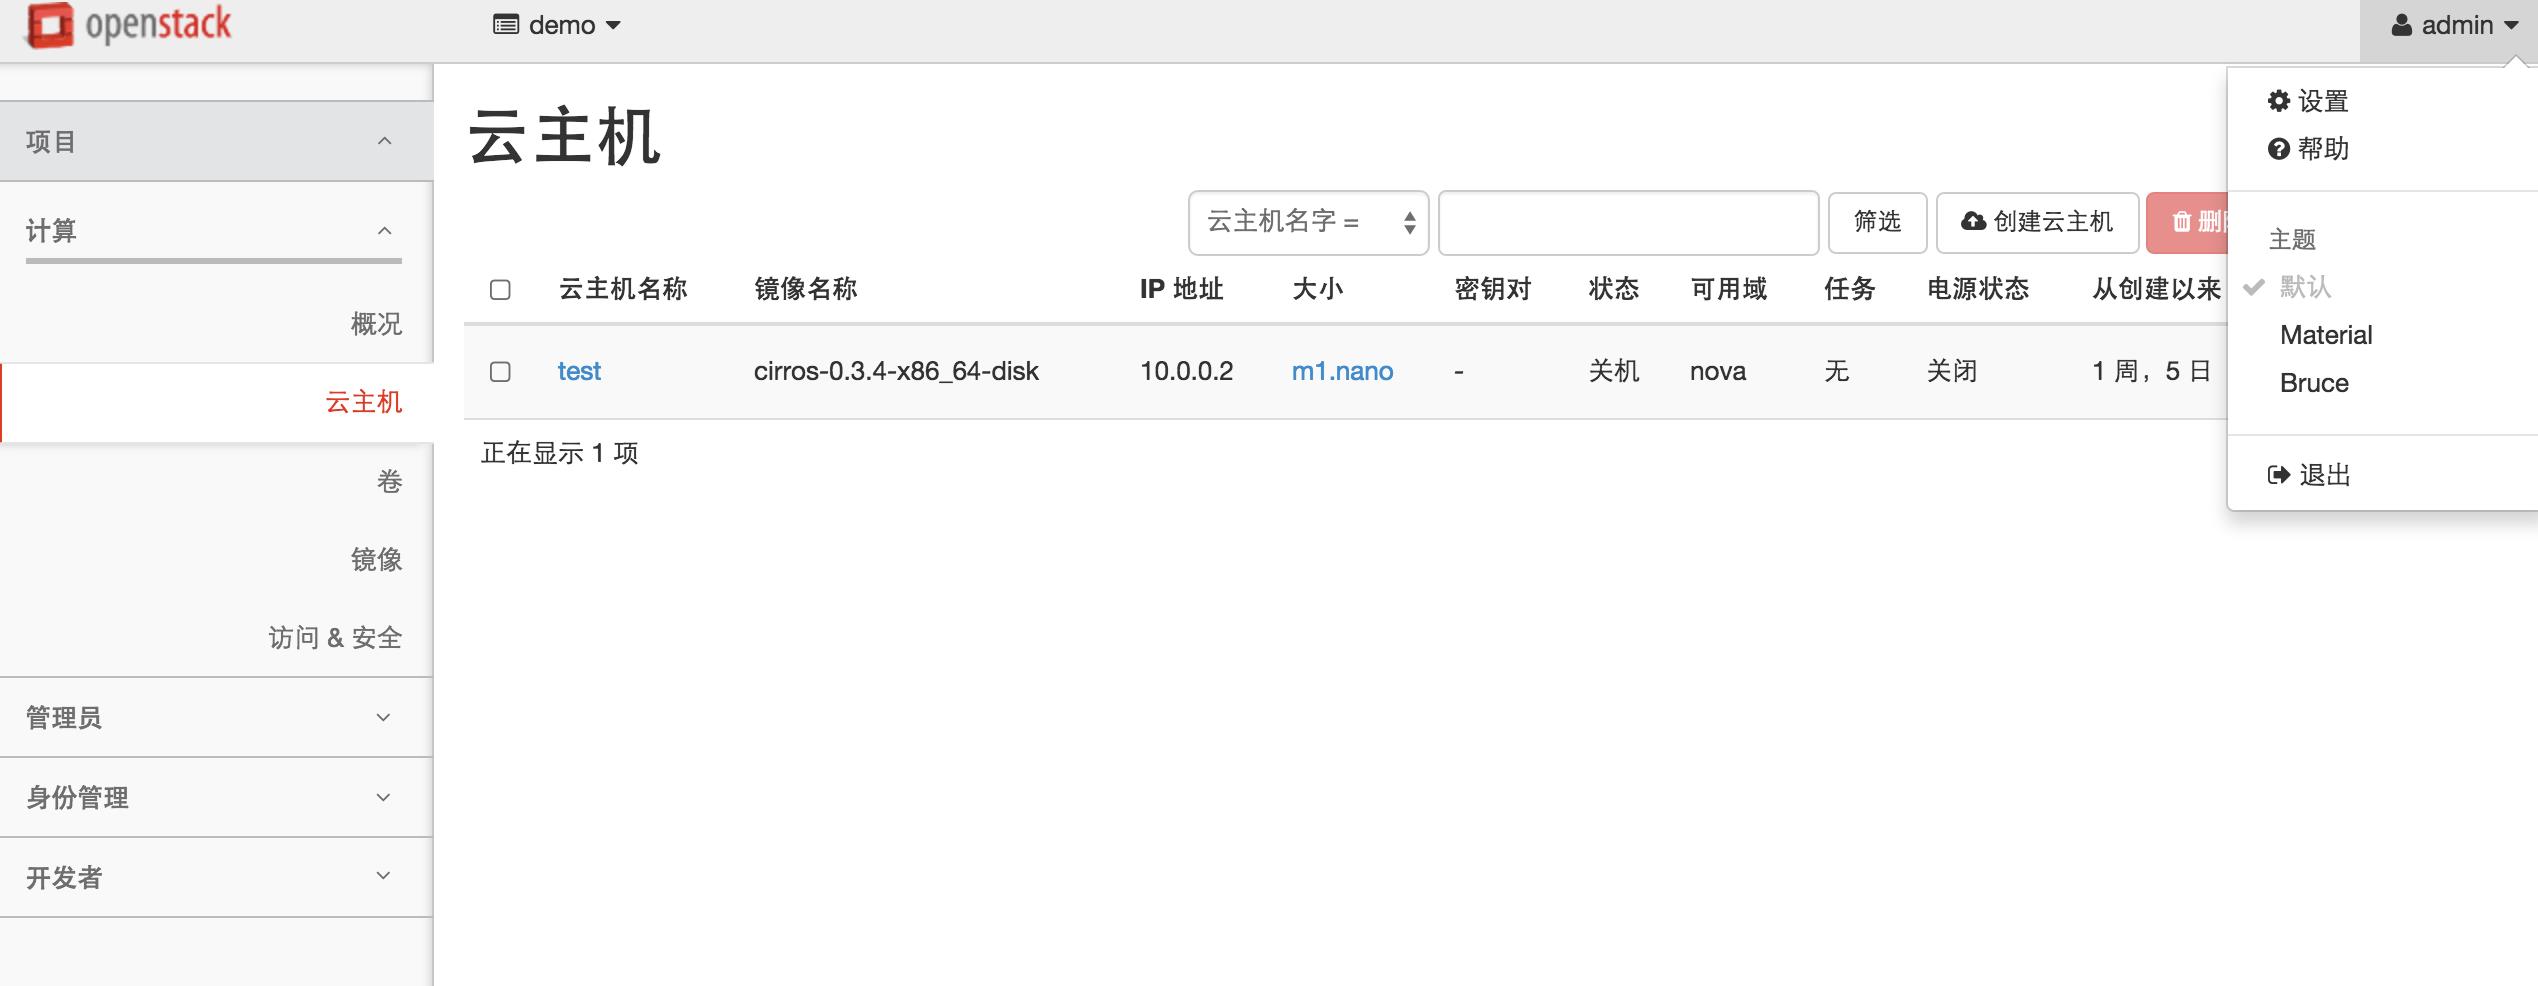Viewport: 2538px width, 986px height.
Task: Open 访问 & 安全 page
Action: coord(335,638)
